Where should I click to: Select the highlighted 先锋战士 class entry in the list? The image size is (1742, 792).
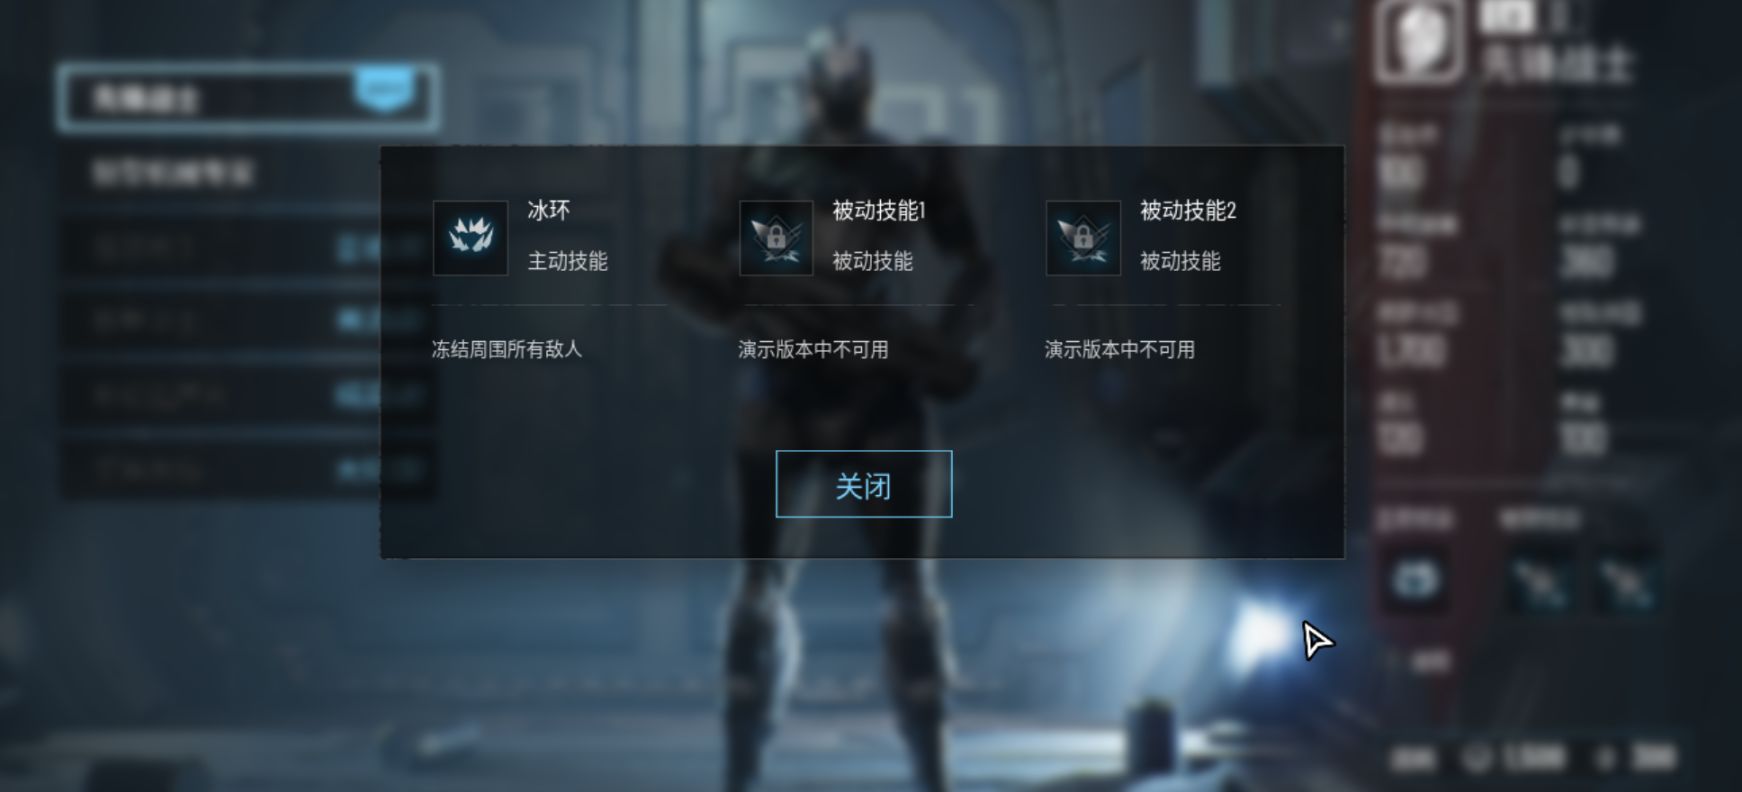pos(247,98)
